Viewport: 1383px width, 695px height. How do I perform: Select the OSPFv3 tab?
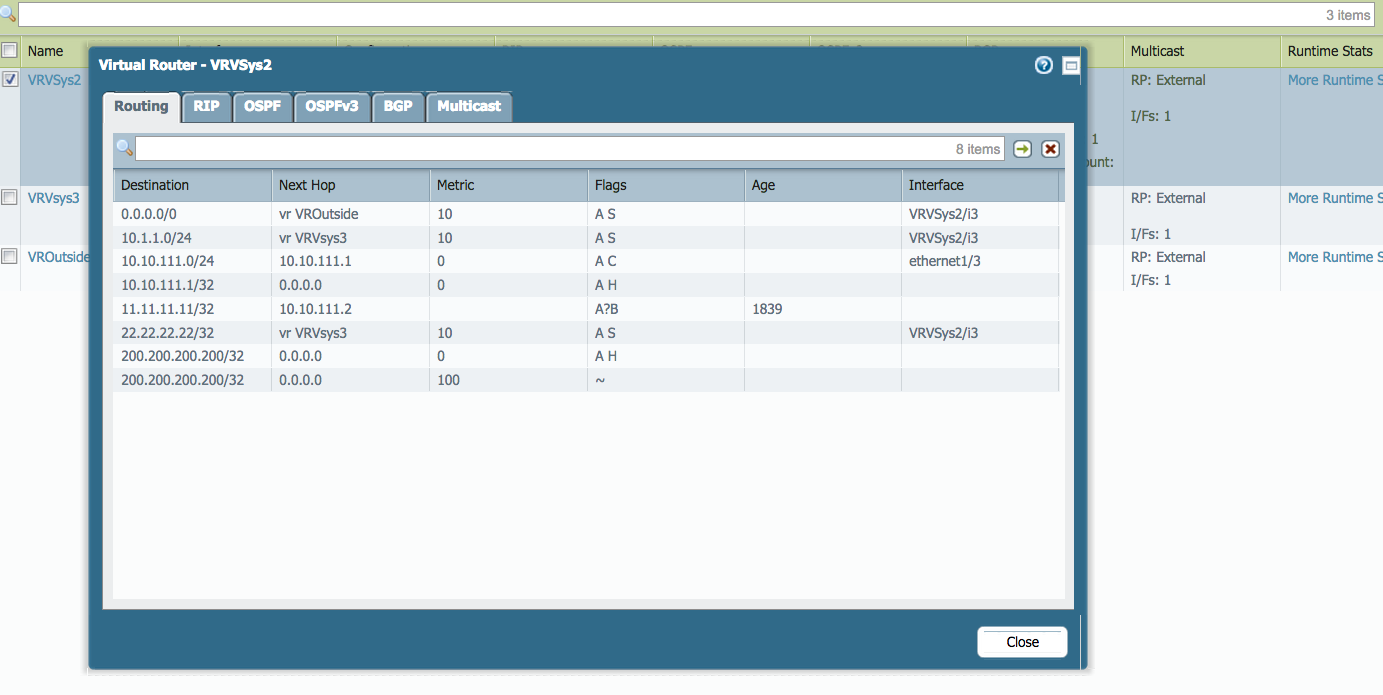click(x=332, y=106)
